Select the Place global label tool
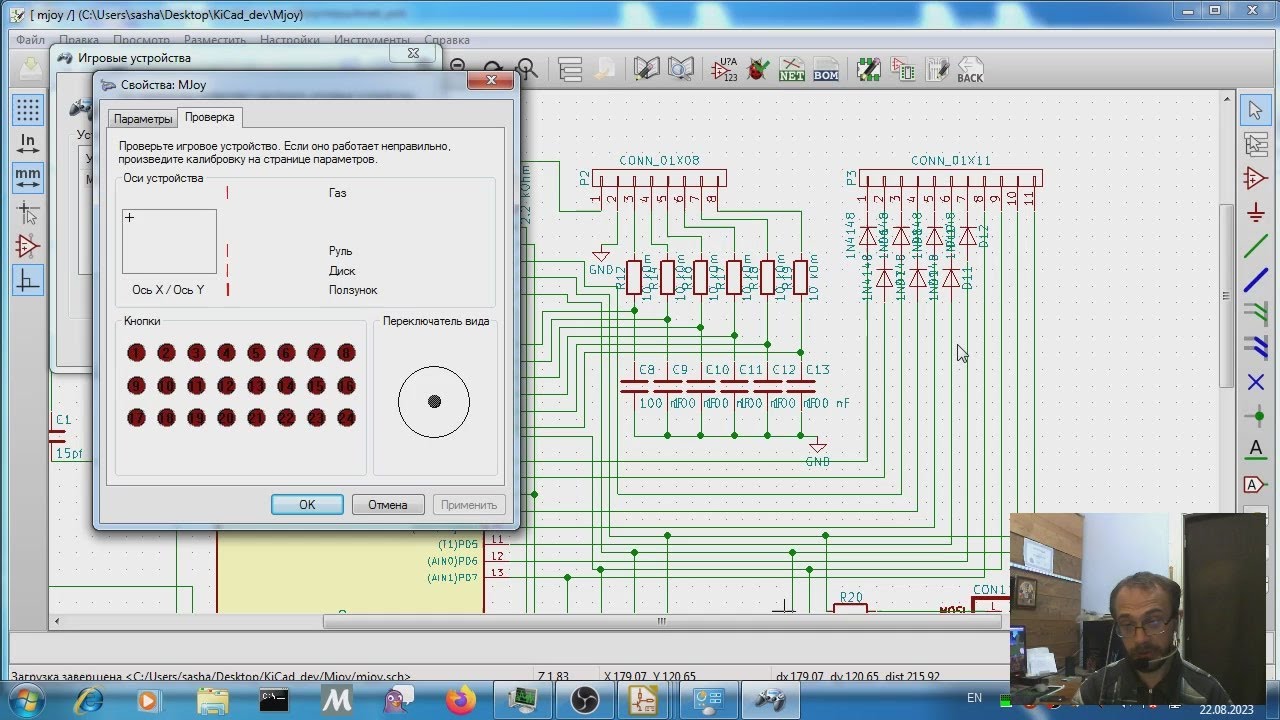Image resolution: width=1280 pixels, height=720 pixels. coord(1256,485)
